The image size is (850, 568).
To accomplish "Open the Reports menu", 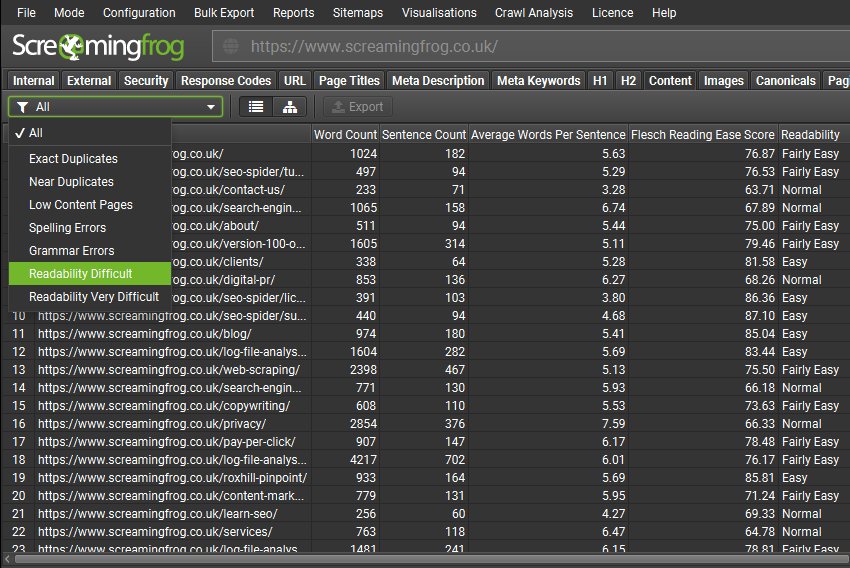I will (293, 12).
